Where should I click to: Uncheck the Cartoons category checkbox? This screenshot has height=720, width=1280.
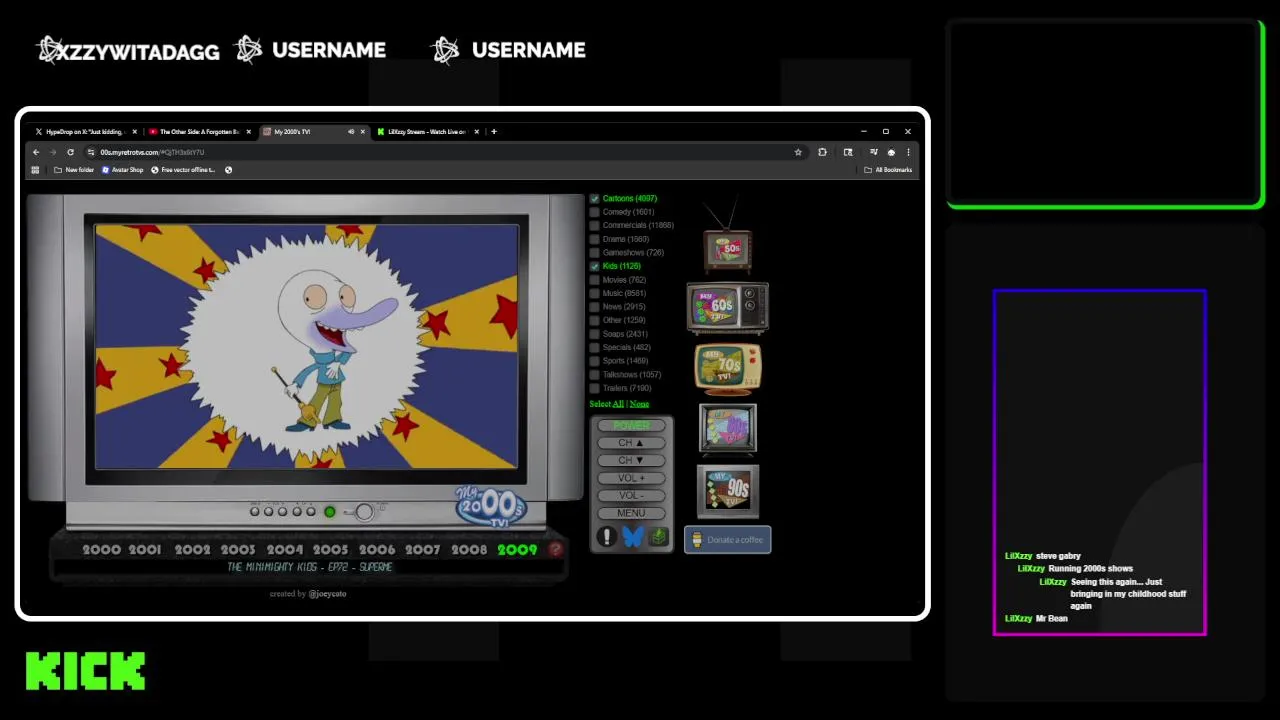pos(594,198)
